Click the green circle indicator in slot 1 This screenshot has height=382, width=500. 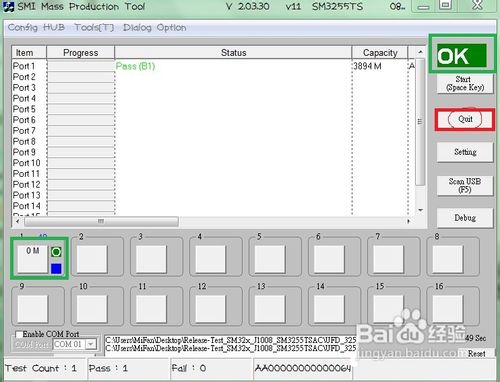[56, 252]
